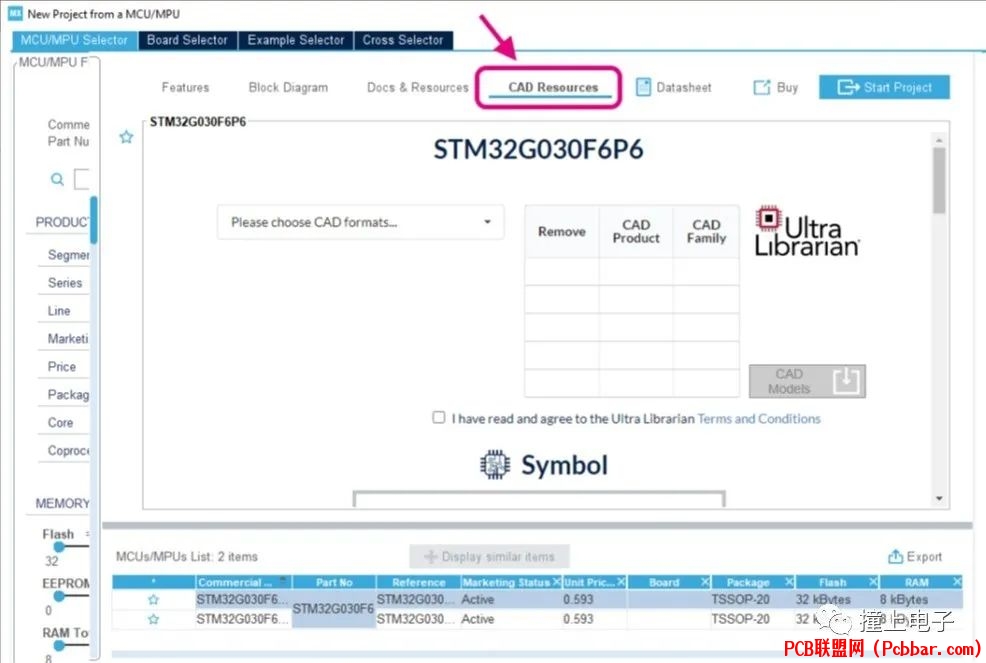Click the Remove column header in CAD table
Screen dimensions: 986x663
pos(562,231)
